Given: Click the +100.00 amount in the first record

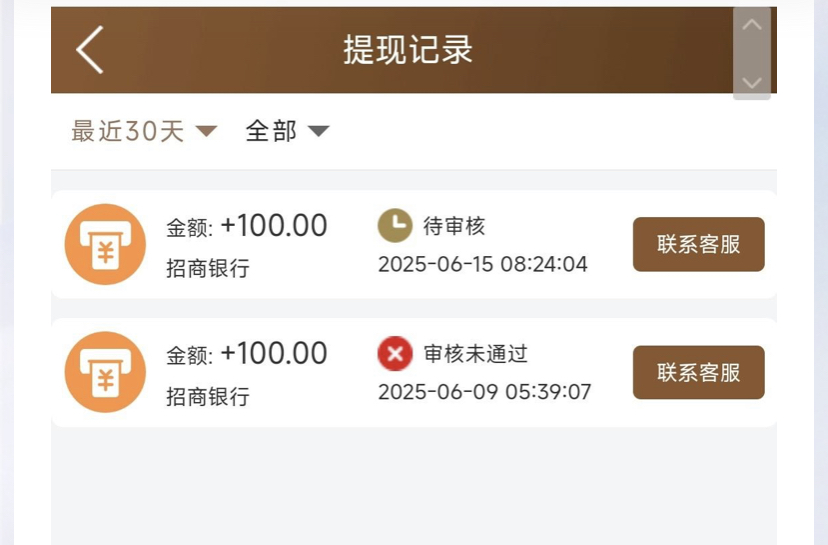Looking at the screenshot, I should 274,225.
